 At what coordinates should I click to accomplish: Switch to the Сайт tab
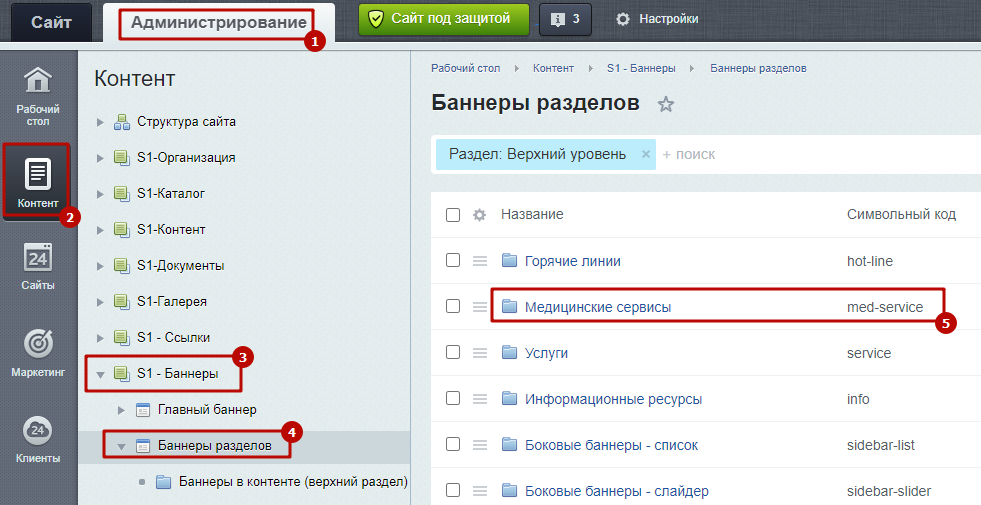pos(51,23)
